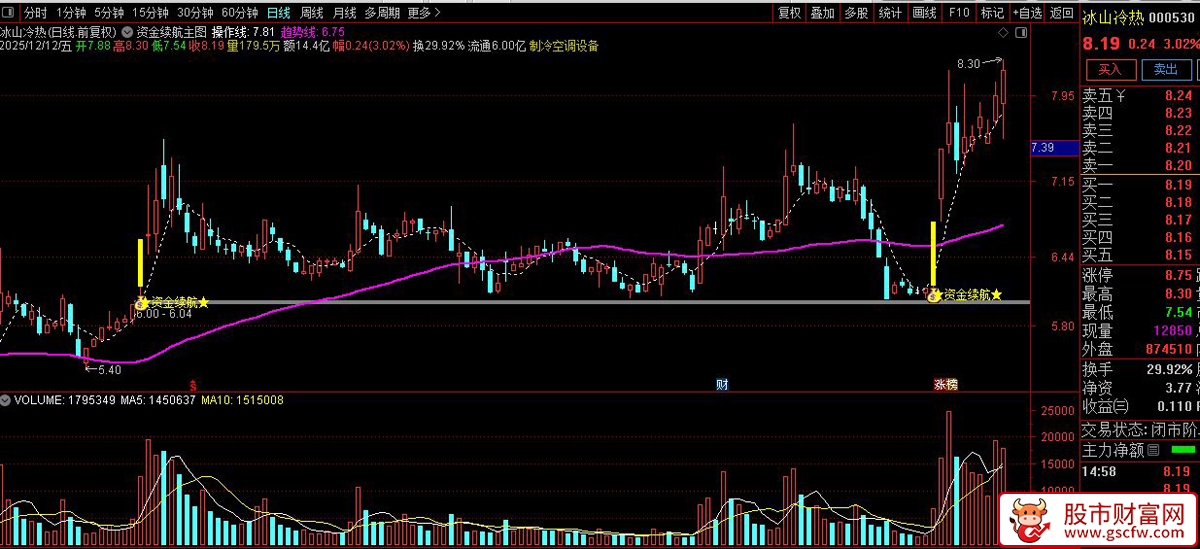Add stock via +自选 button
Image resolution: width=1200 pixels, height=549 pixels.
pos(1027,13)
